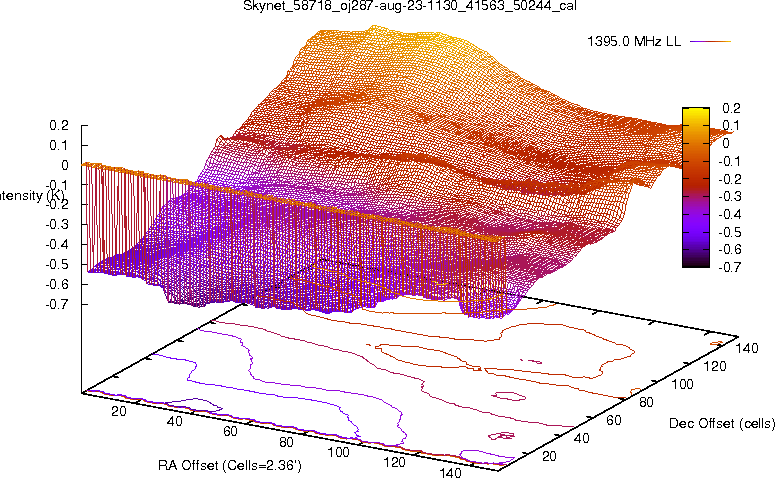Click the -0.5 tick on the intensity axis
775x478 pixels.
[57, 264]
